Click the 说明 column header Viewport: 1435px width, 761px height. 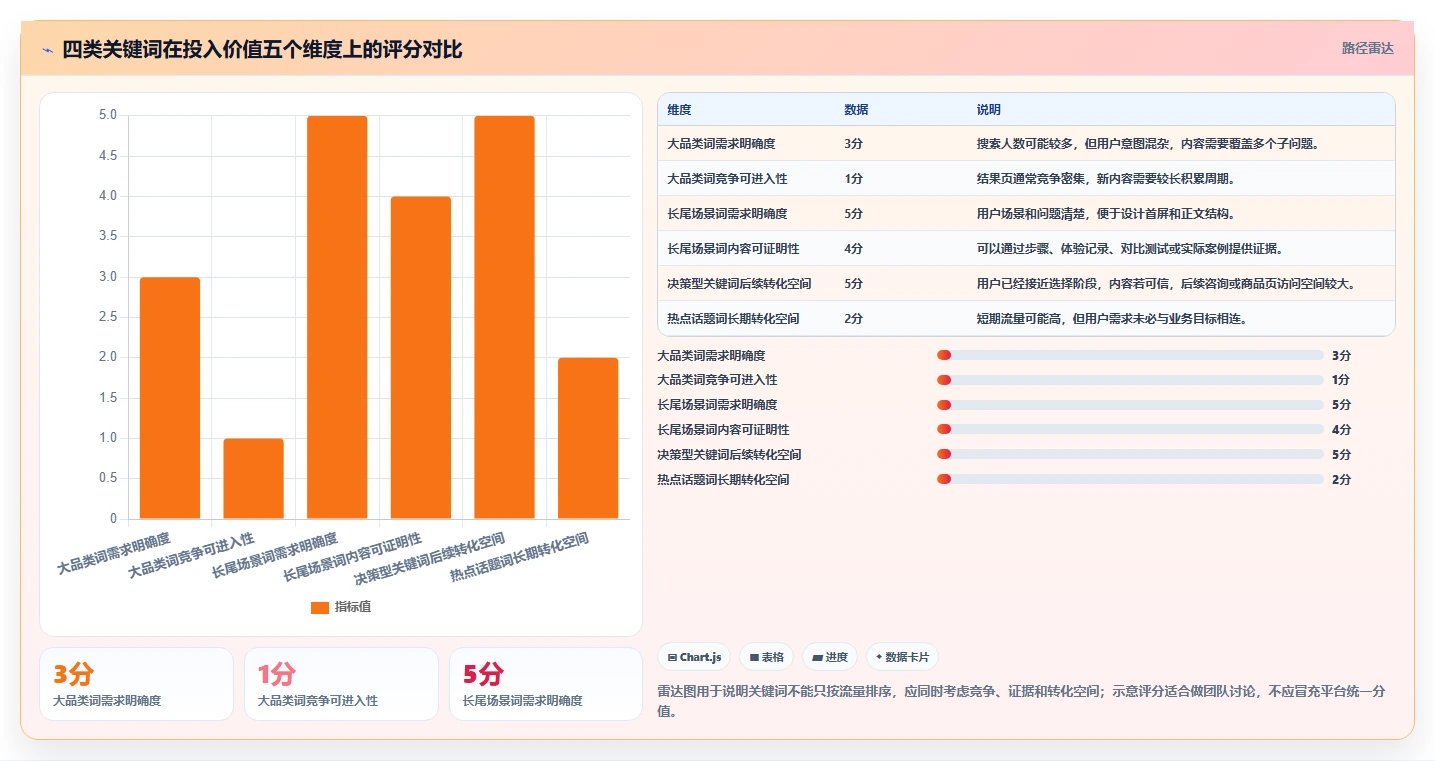(x=988, y=110)
